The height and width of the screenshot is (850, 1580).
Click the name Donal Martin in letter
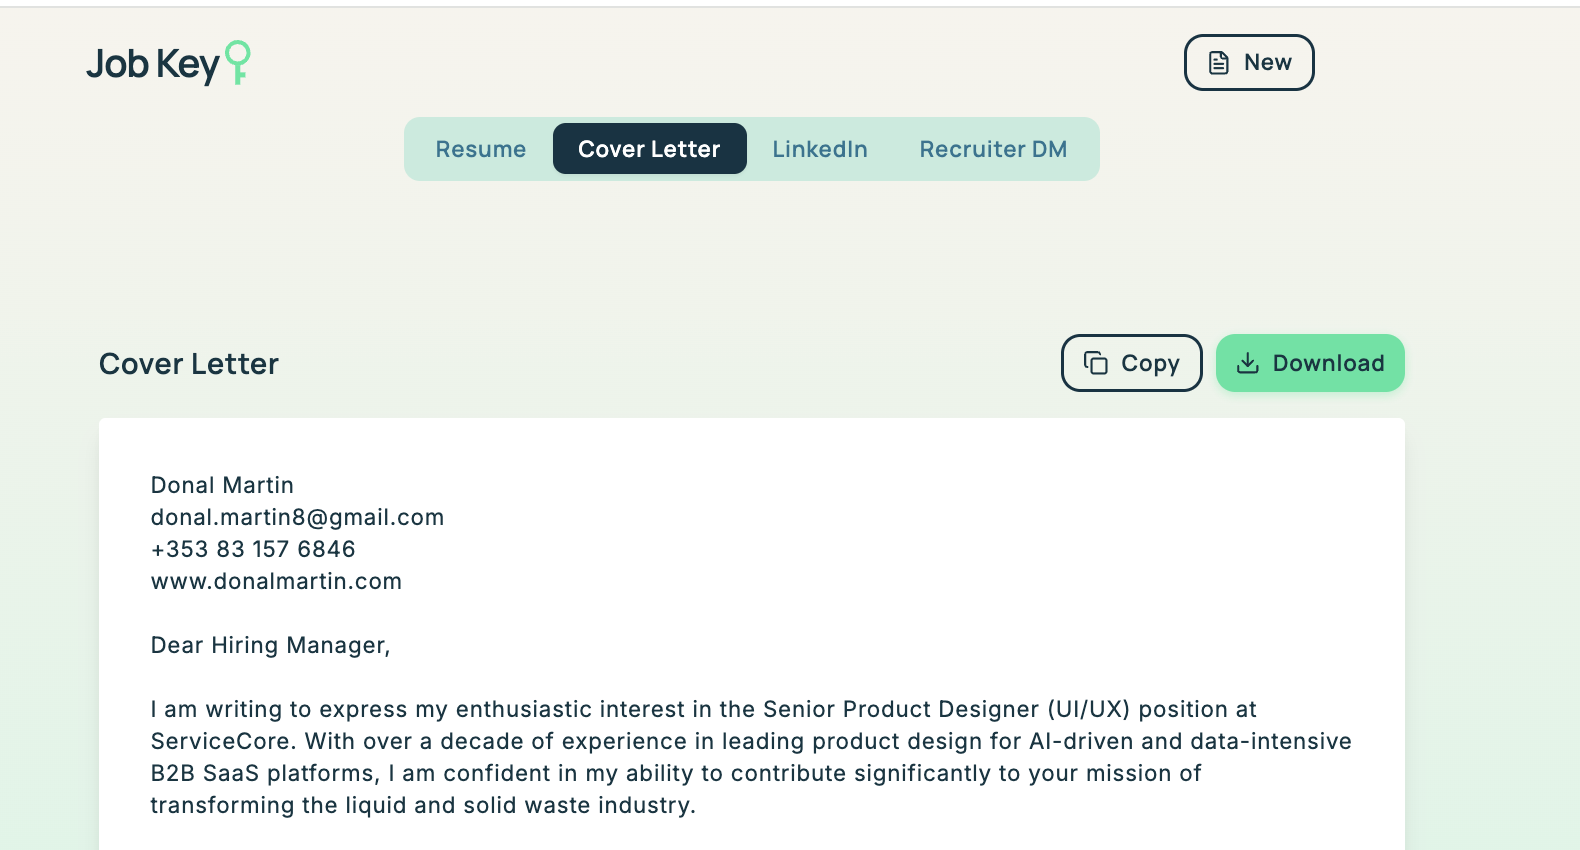coord(222,485)
